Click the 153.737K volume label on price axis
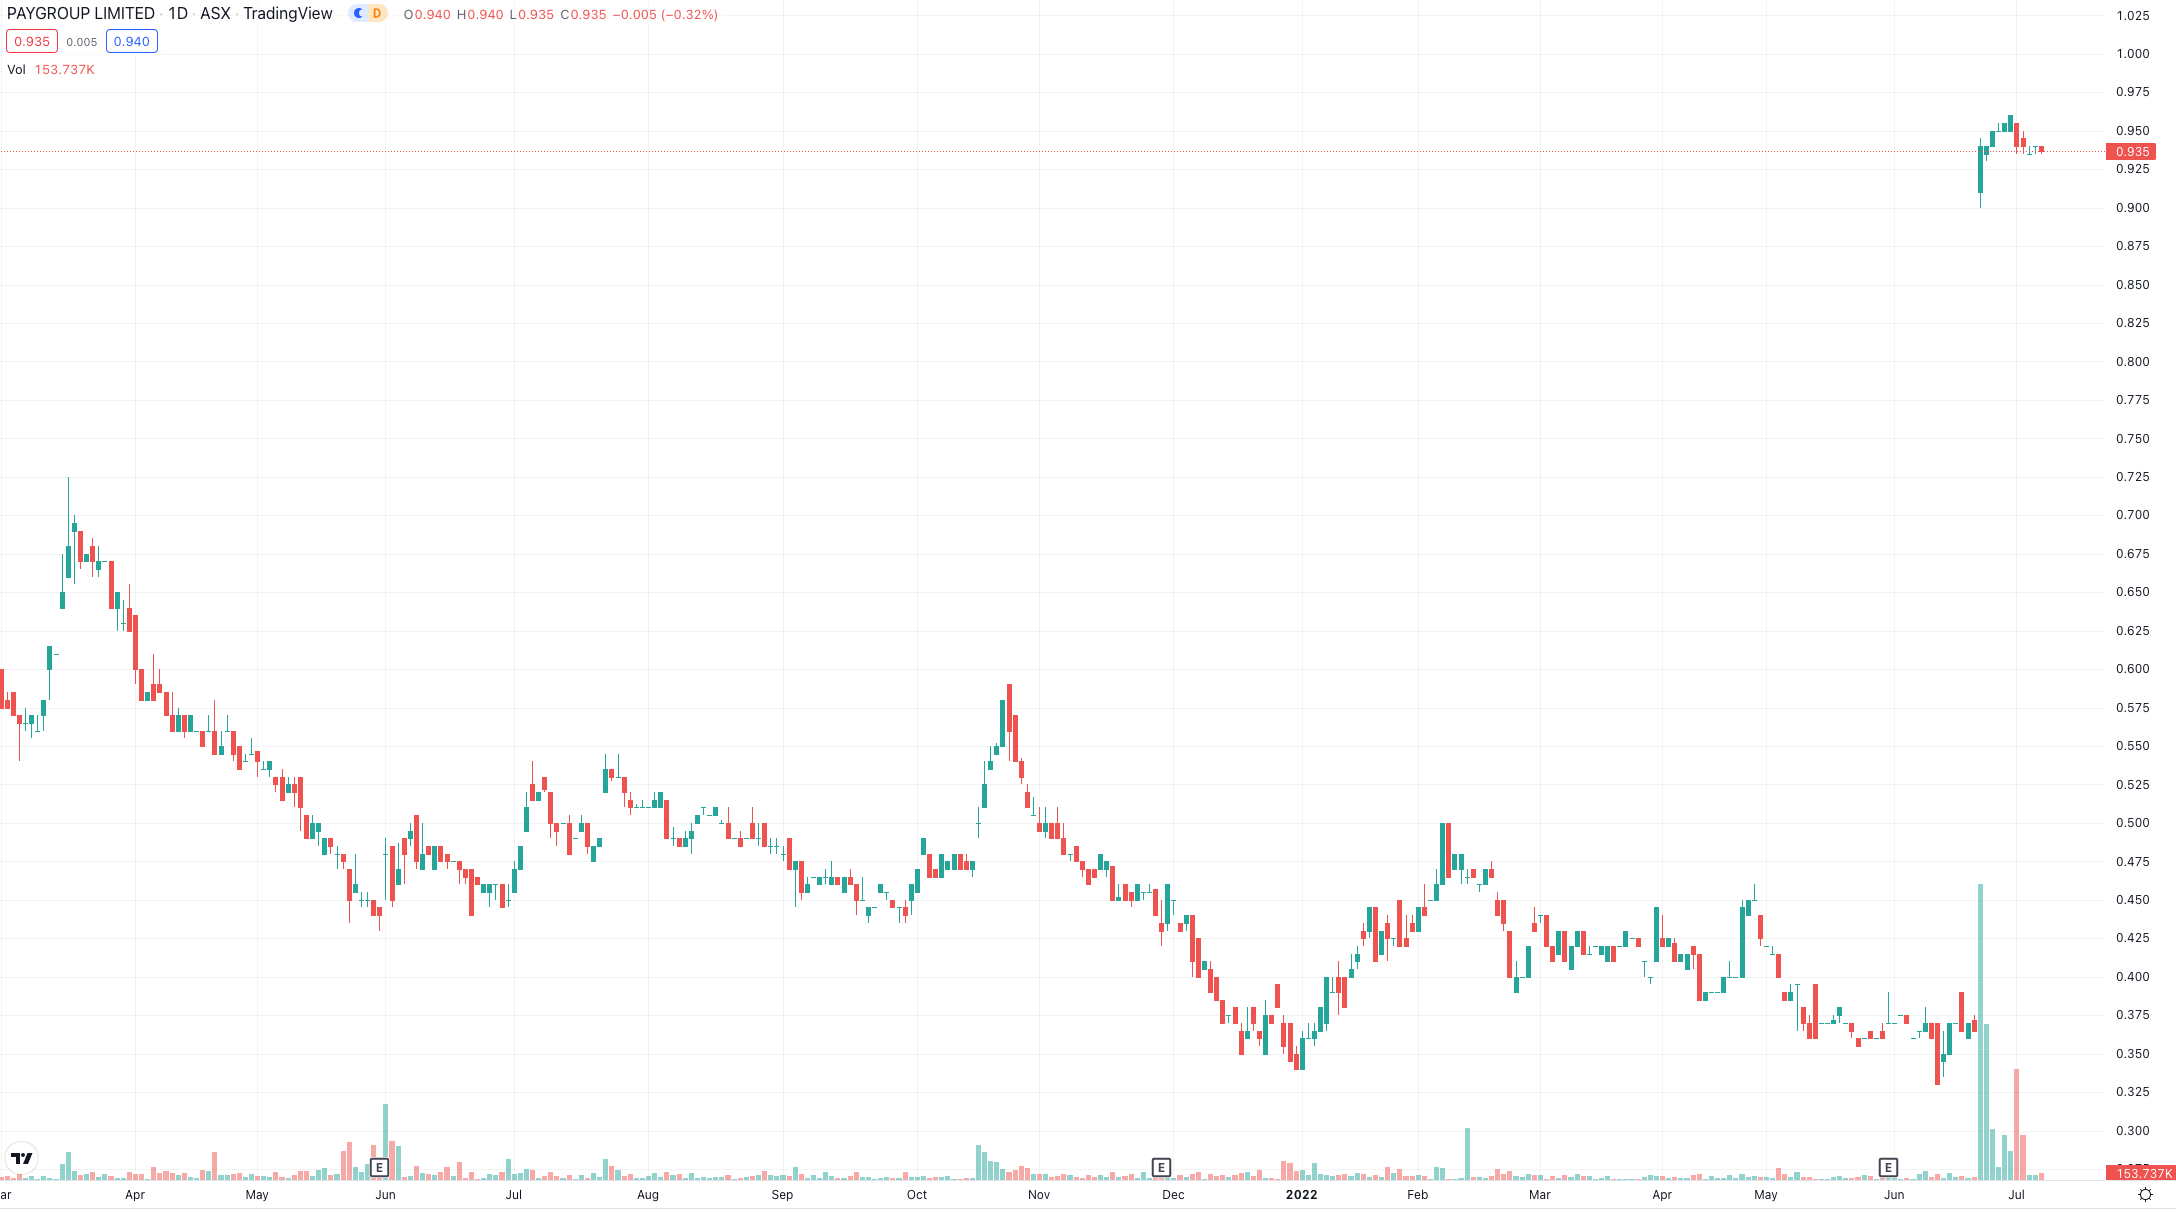Screen dimensions: 2176x1212 tap(2140, 1173)
